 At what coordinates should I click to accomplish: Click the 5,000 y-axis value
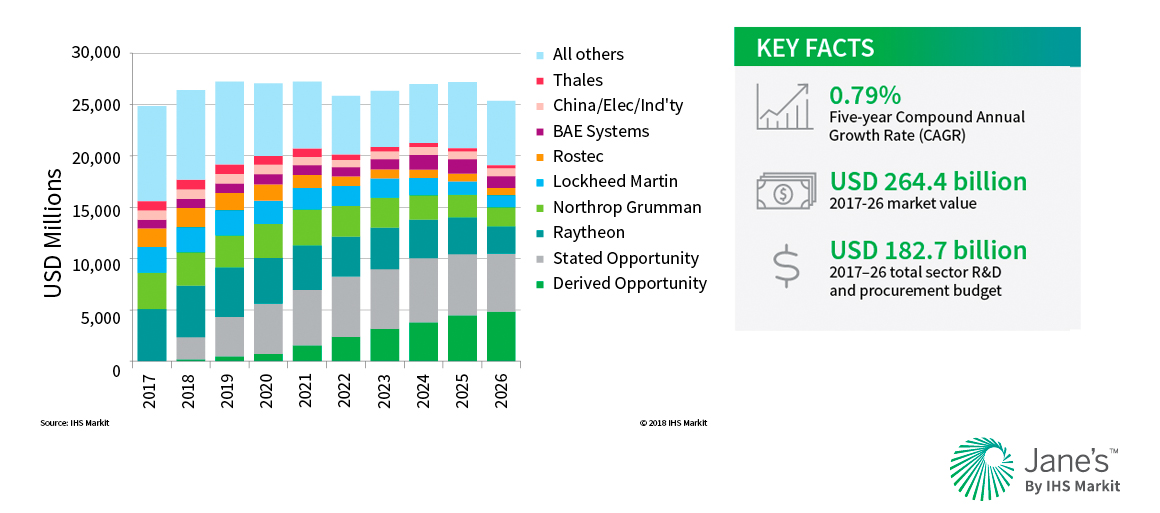(x=101, y=318)
